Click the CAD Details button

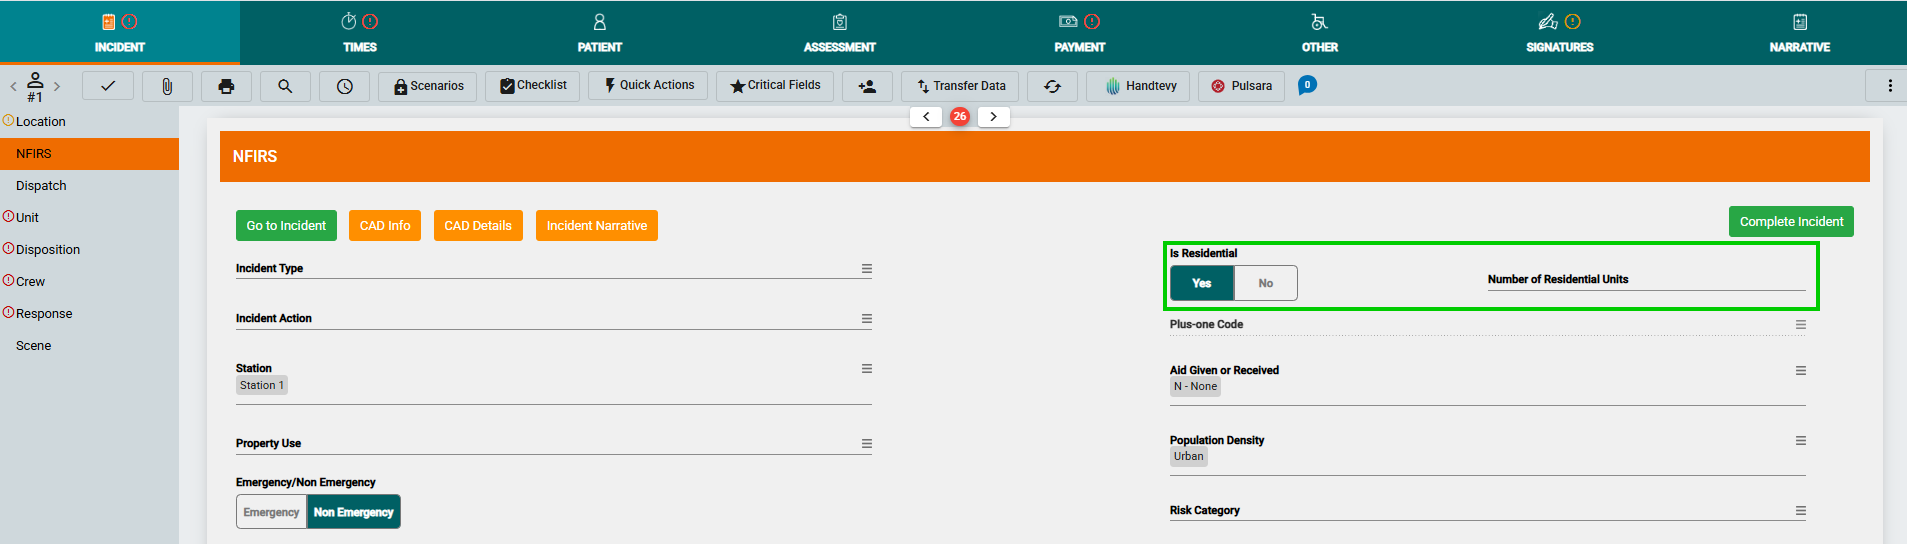click(x=477, y=226)
